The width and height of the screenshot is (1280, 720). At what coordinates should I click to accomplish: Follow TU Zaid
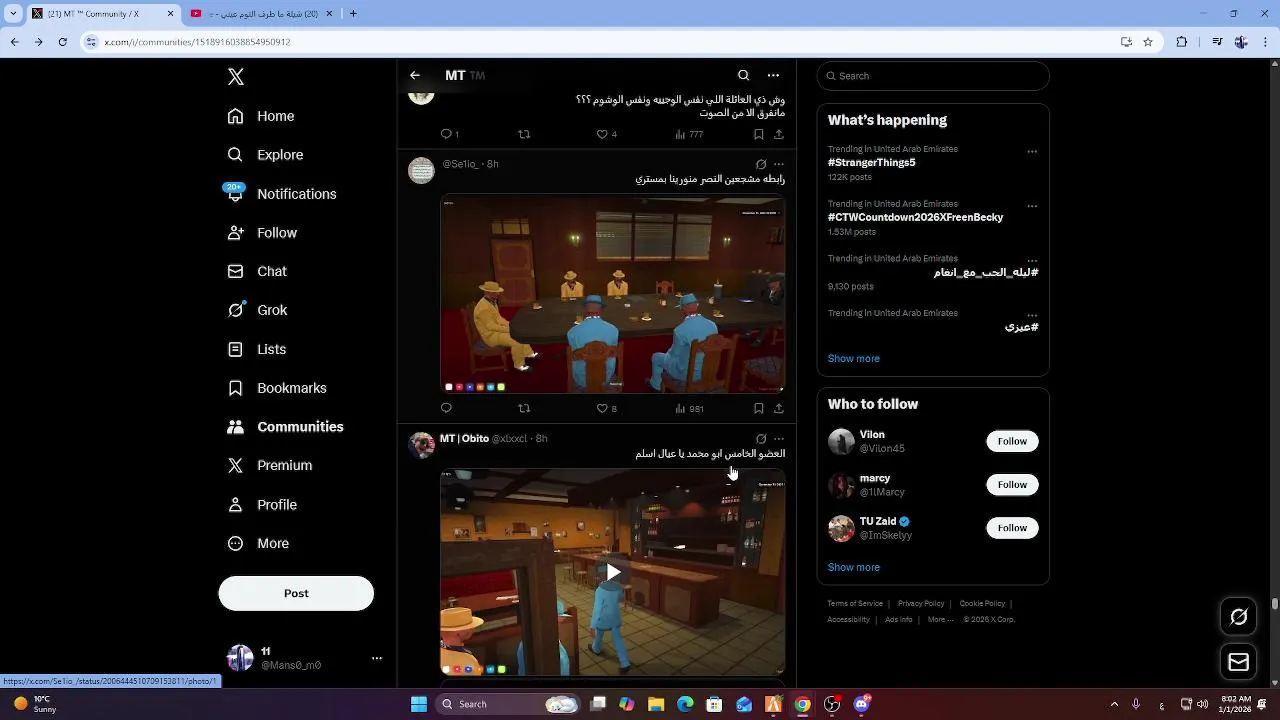[1012, 528]
